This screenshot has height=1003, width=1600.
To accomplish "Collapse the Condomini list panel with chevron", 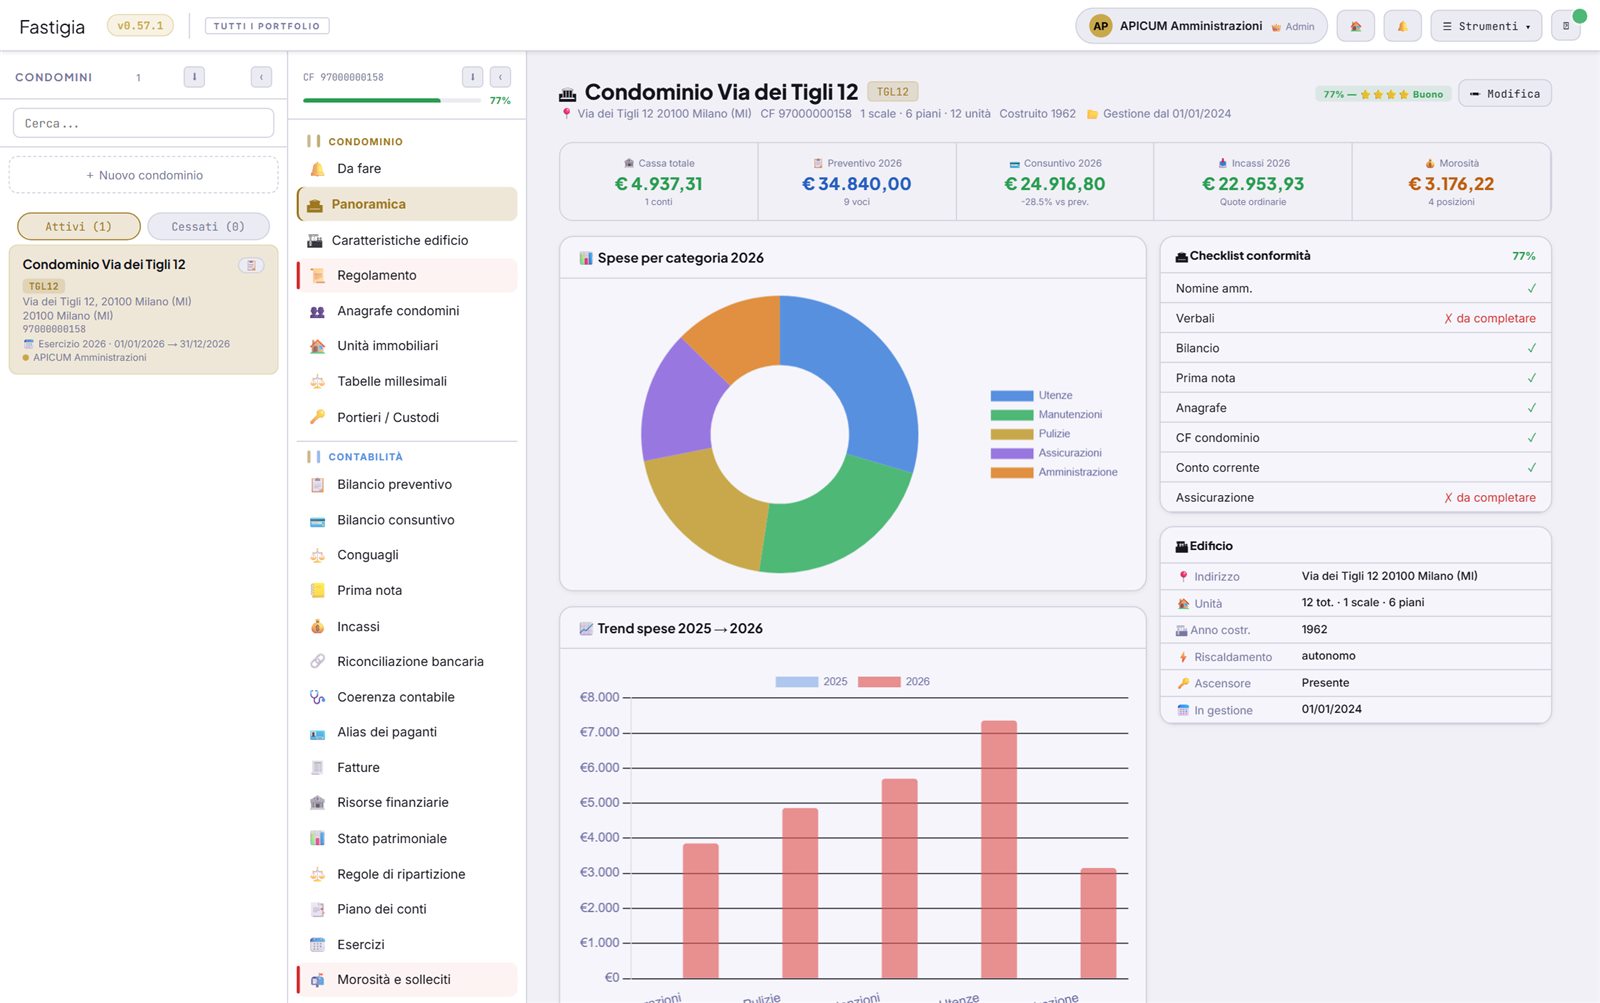I will coord(261,77).
